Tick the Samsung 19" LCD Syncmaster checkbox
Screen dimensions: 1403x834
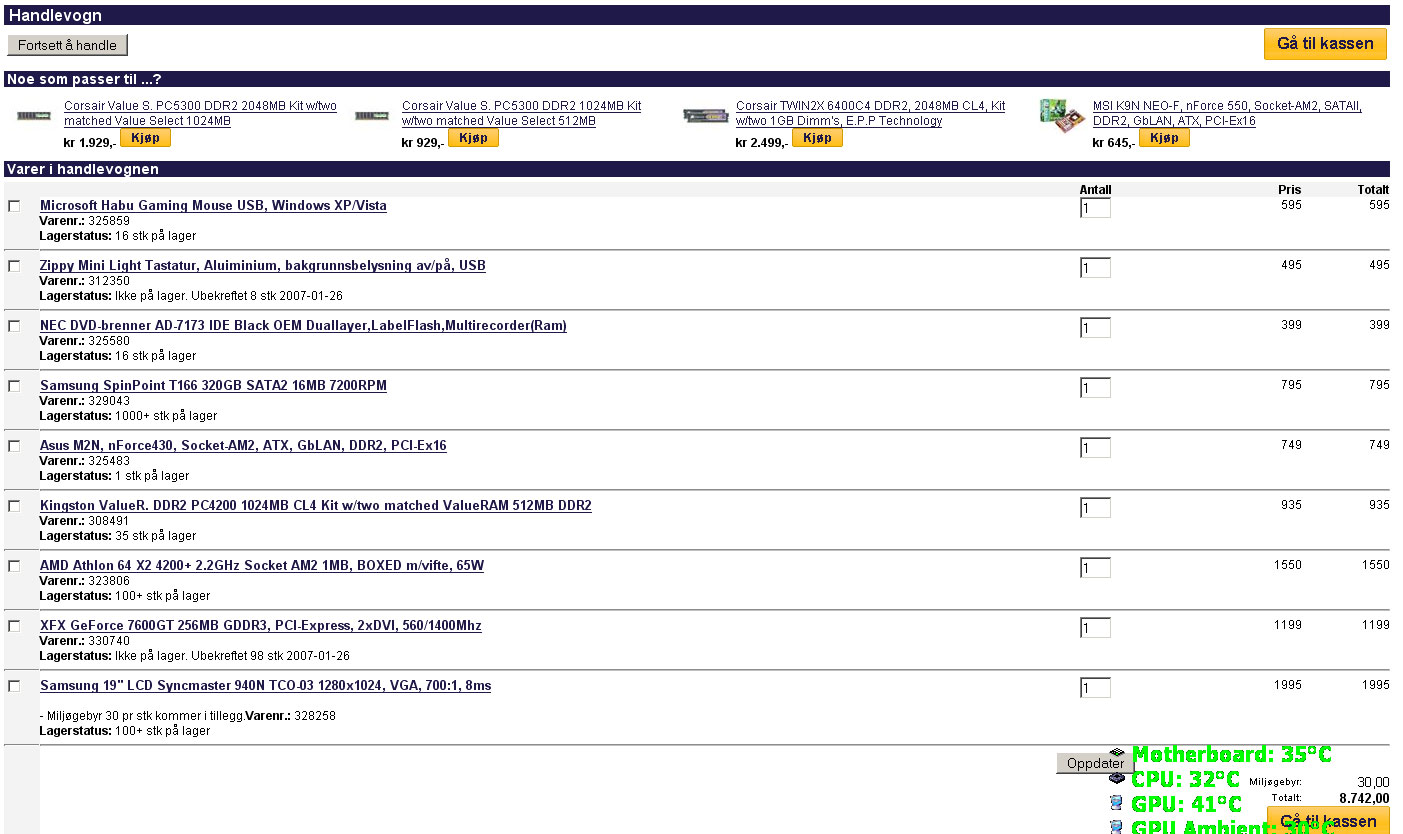pyautogui.click(x=14, y=686)
